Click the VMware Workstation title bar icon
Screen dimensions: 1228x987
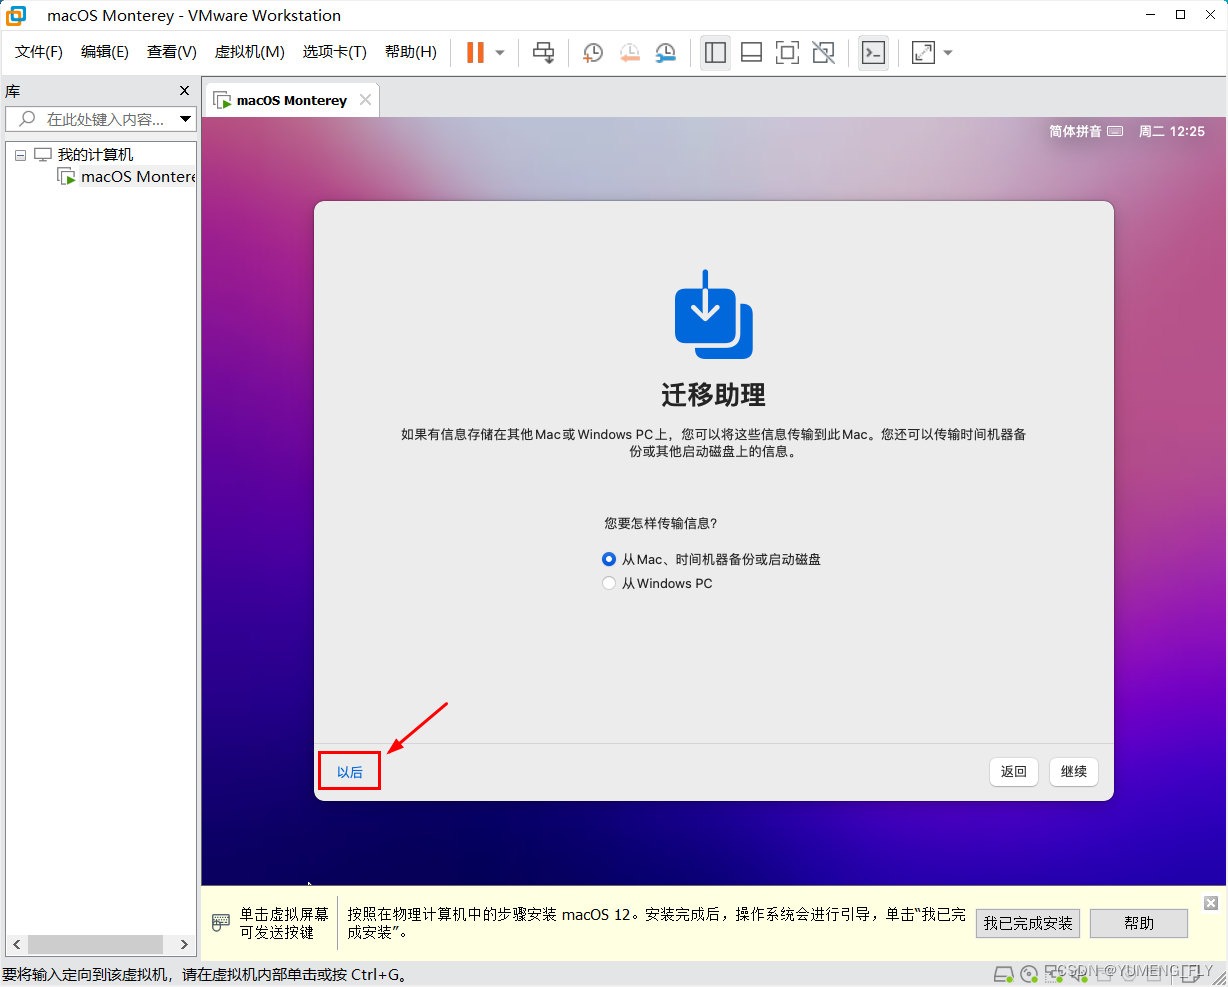tap(16, 15)
